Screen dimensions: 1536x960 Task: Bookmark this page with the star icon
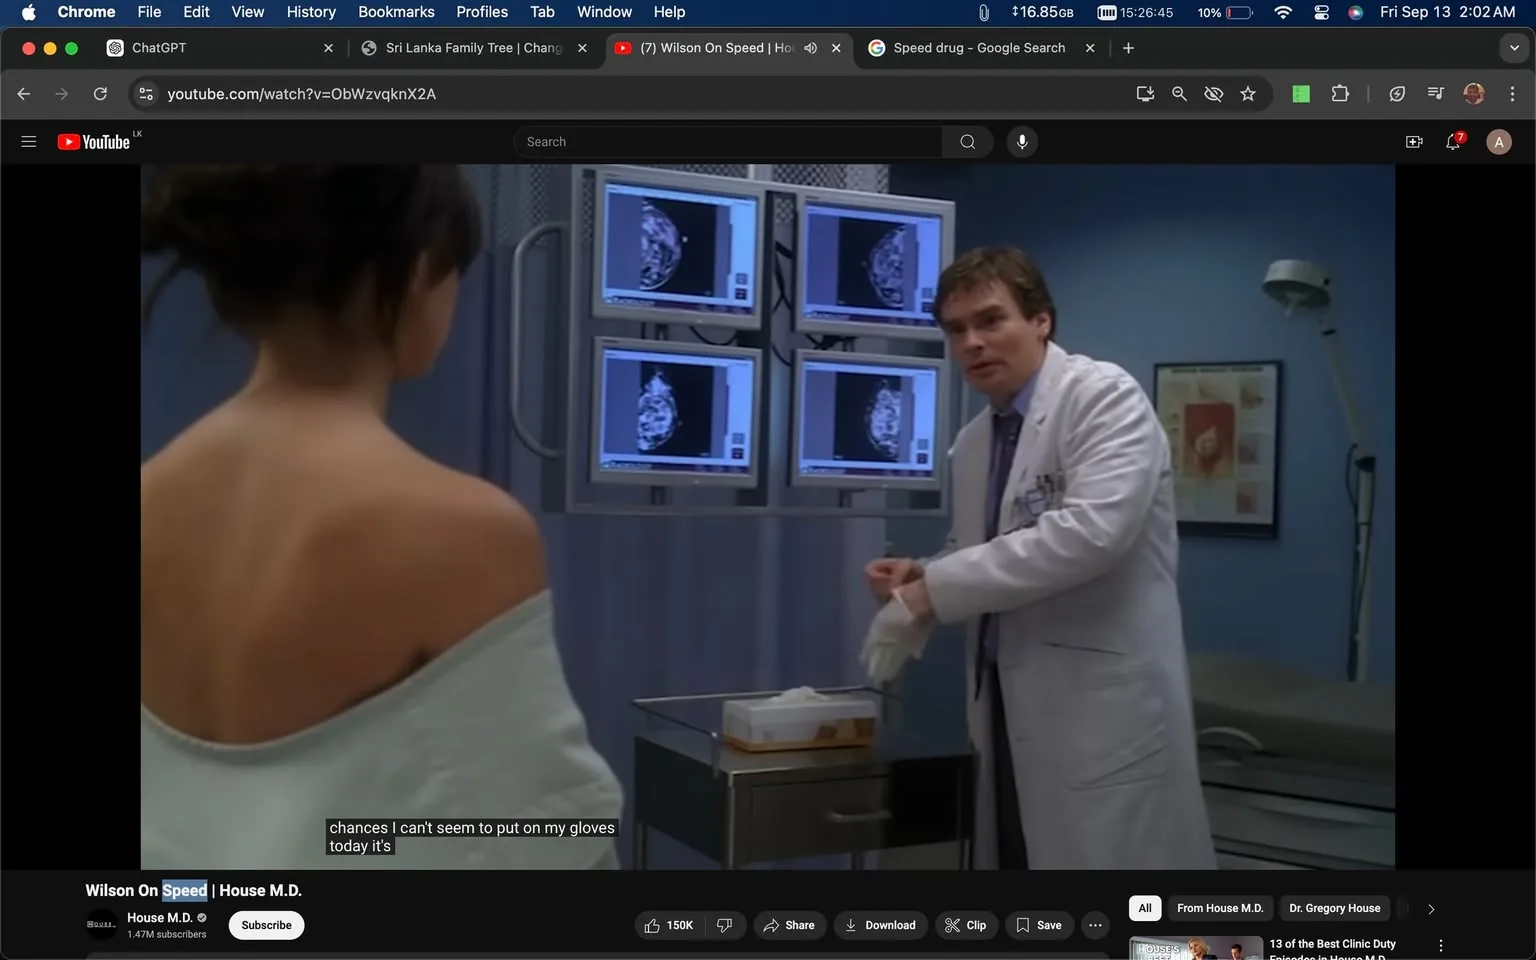point(1247,93)
